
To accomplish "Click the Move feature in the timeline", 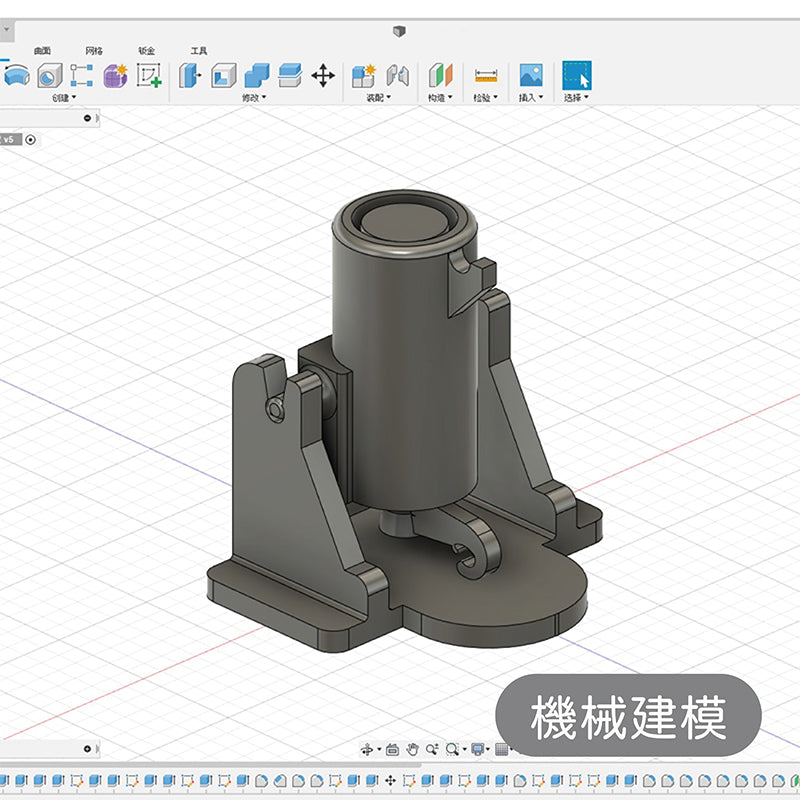I will 390,781.
